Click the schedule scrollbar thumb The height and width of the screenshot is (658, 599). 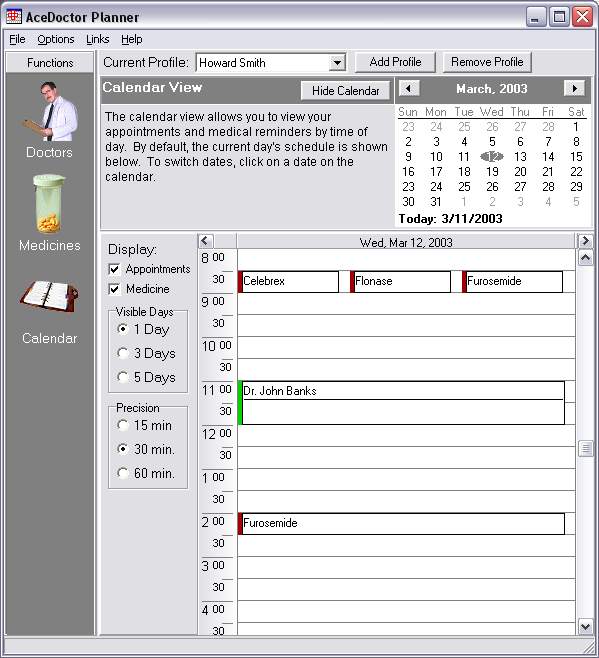[x=585, y=449]
